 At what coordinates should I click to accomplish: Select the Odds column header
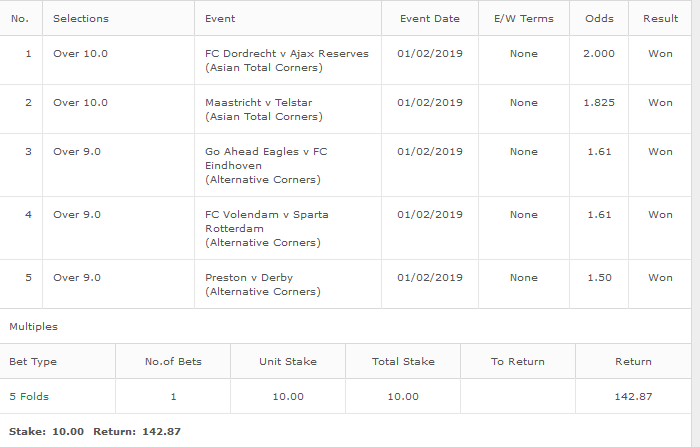(x=599, y=19)
